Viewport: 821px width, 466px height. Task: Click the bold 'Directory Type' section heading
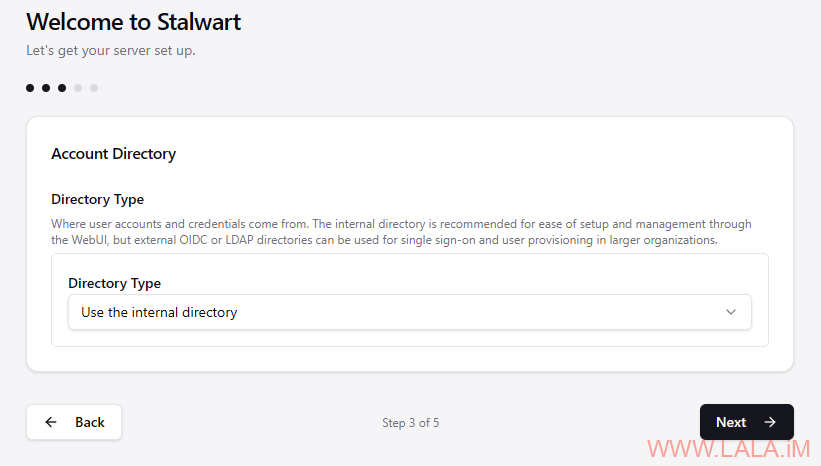(x=97, y=199)
